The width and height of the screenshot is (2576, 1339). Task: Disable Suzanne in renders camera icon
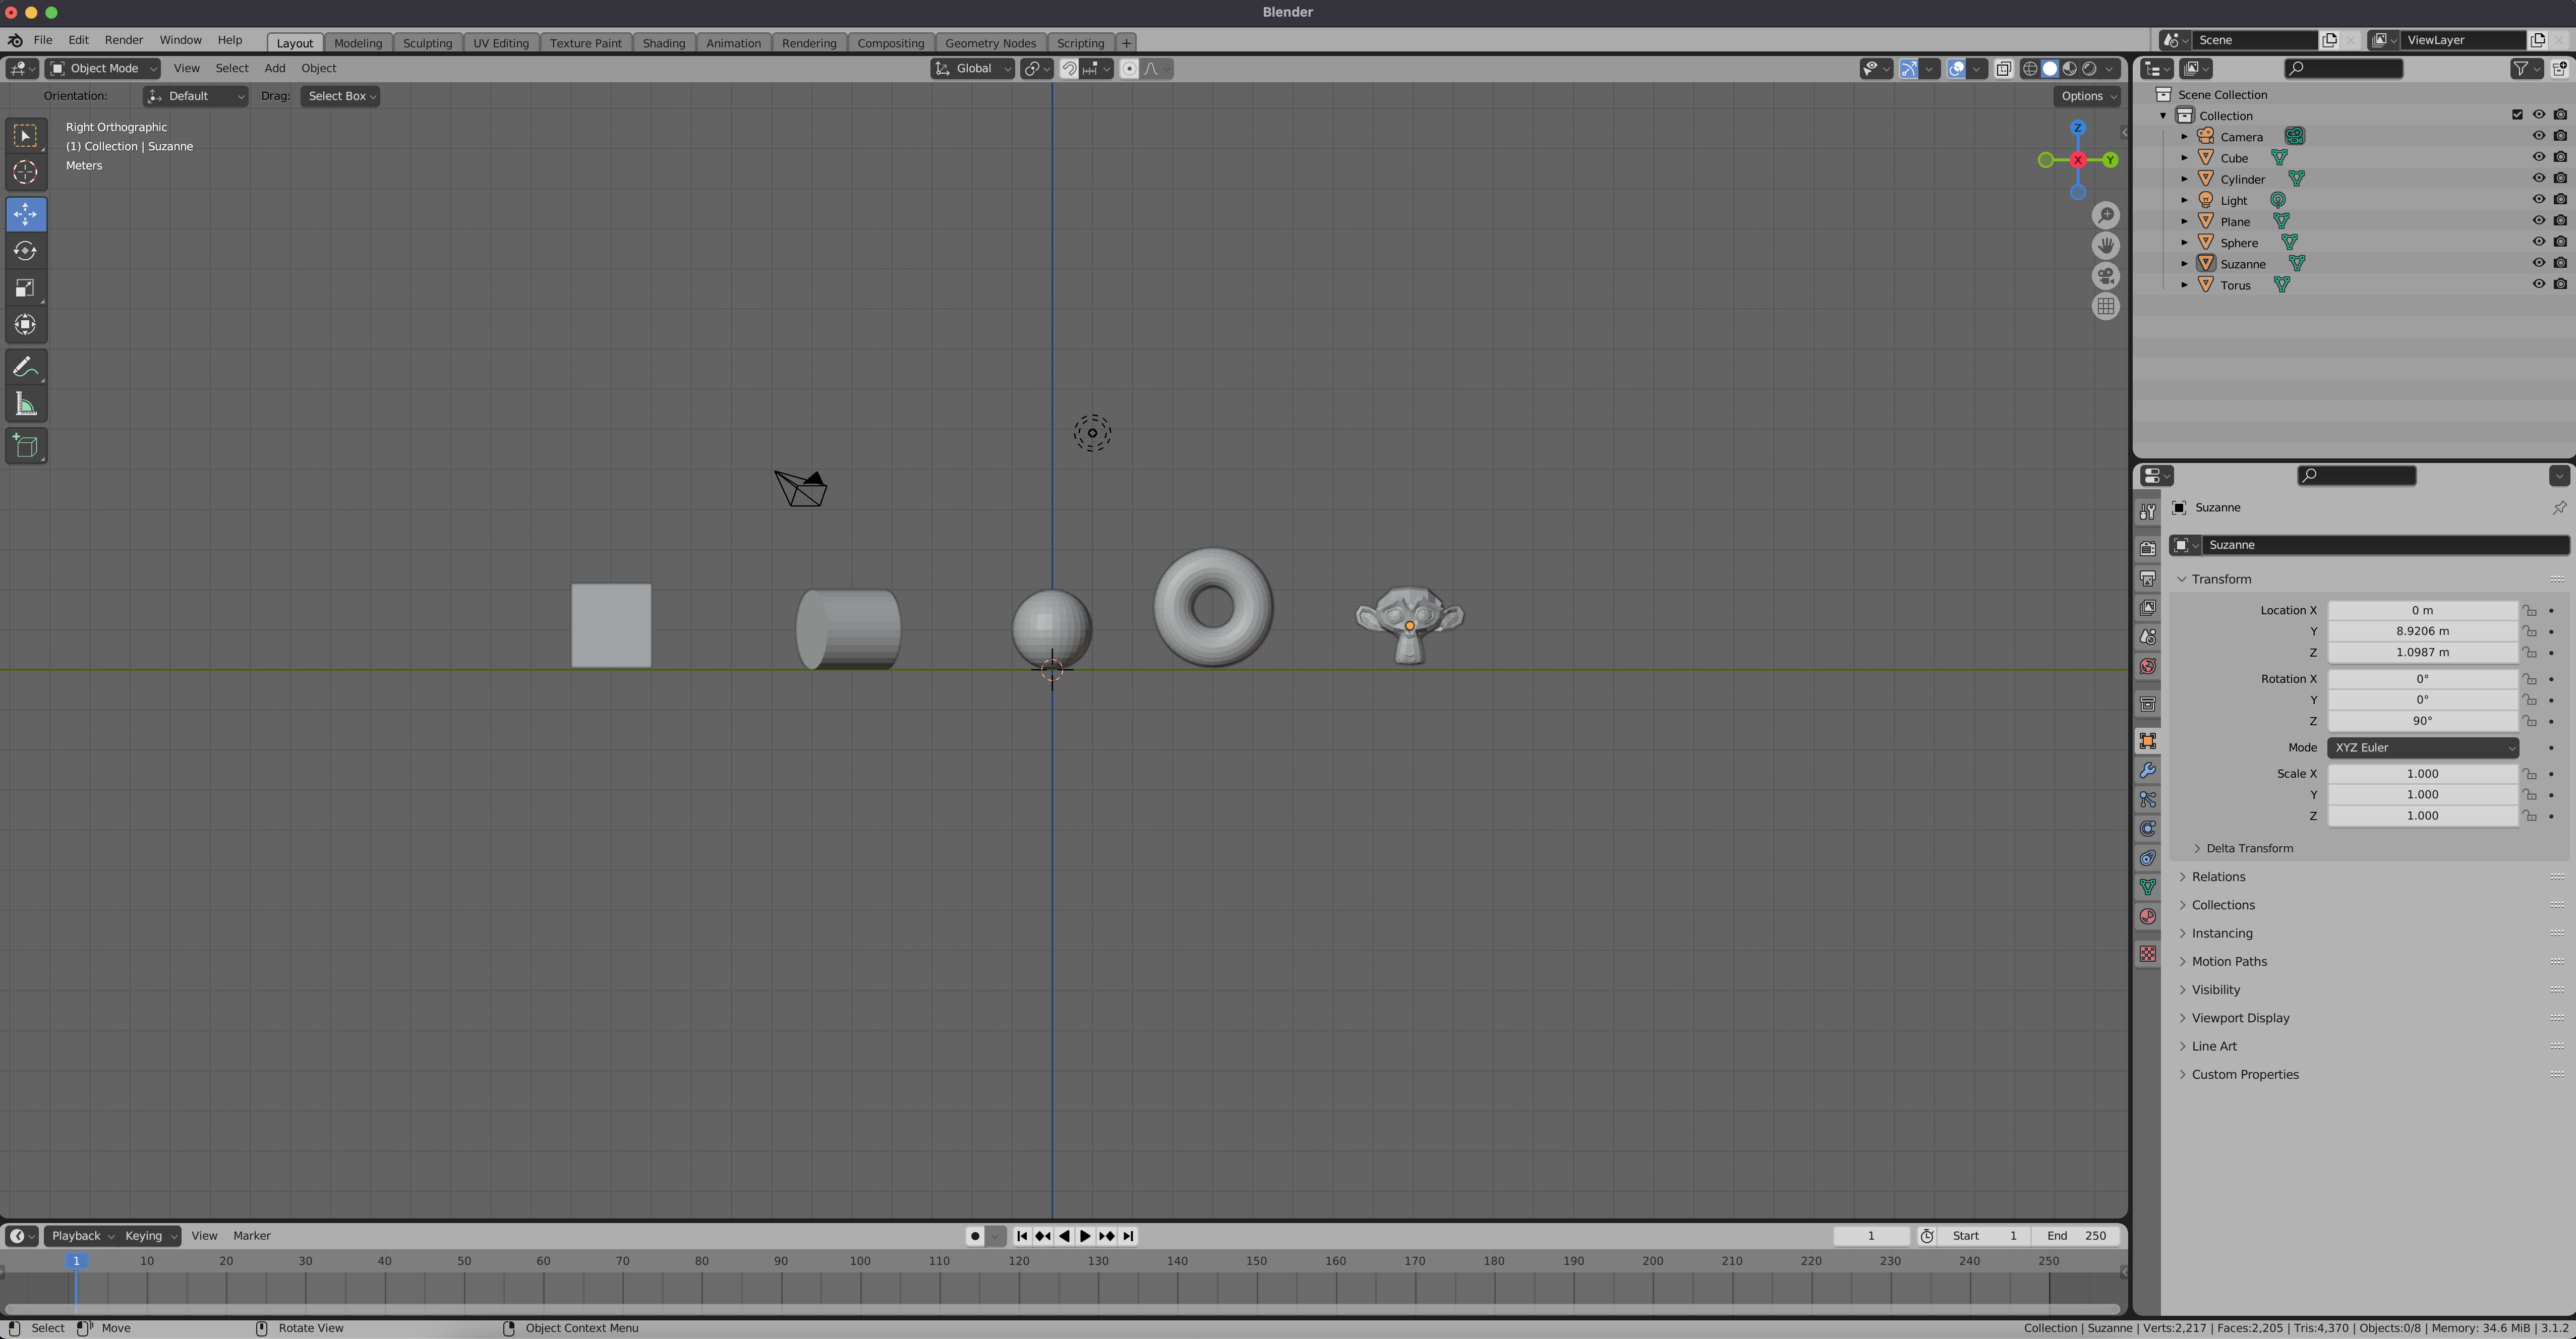(2560, 263)
